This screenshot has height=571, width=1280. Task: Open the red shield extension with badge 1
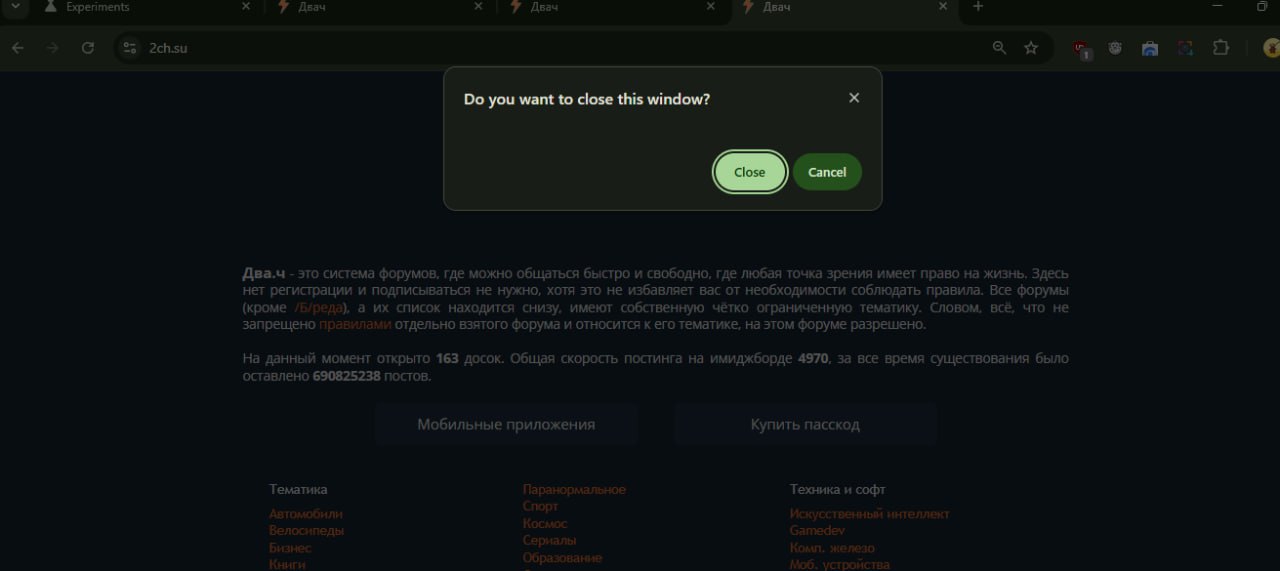[x=1081, y=49]
